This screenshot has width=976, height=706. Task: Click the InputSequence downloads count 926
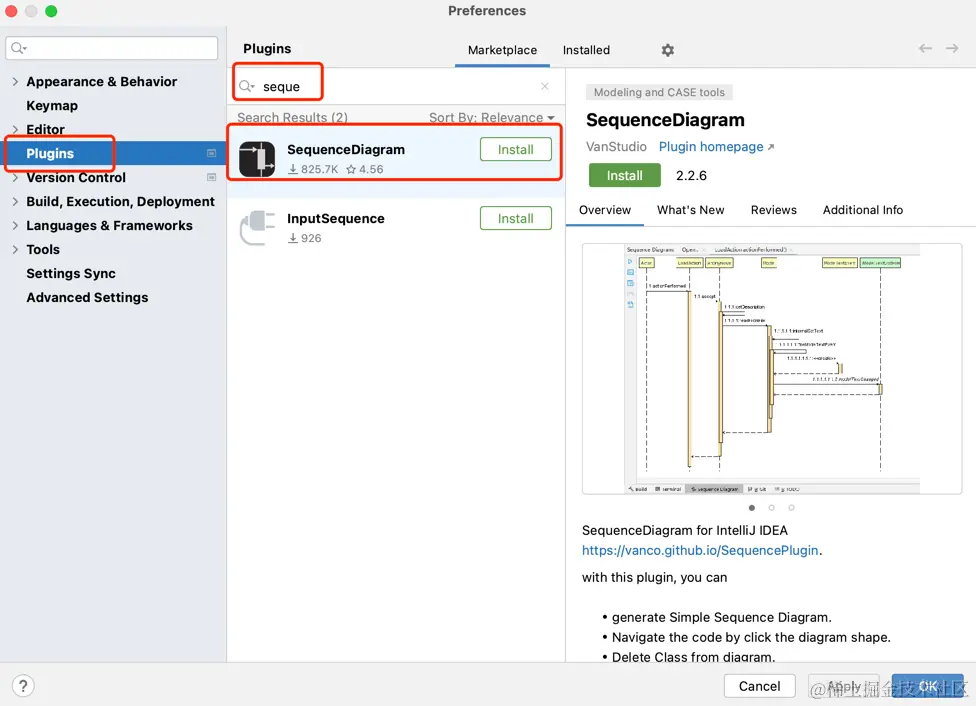(305, 238)
